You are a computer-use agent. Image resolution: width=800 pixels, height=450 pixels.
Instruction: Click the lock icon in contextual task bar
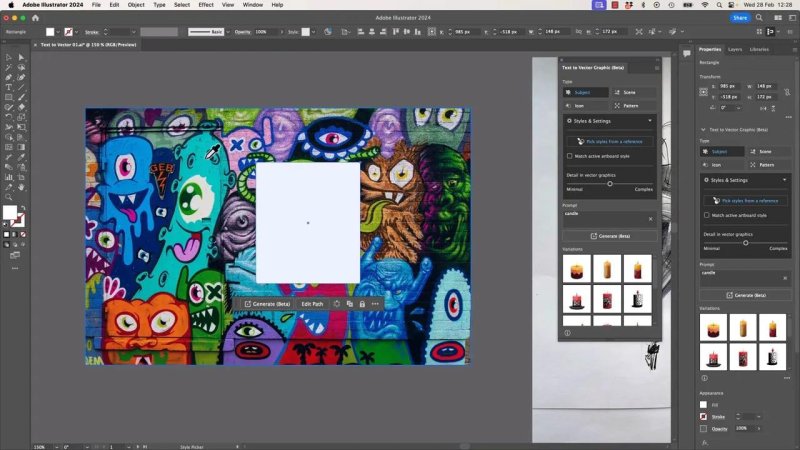(x=362, y=304)
